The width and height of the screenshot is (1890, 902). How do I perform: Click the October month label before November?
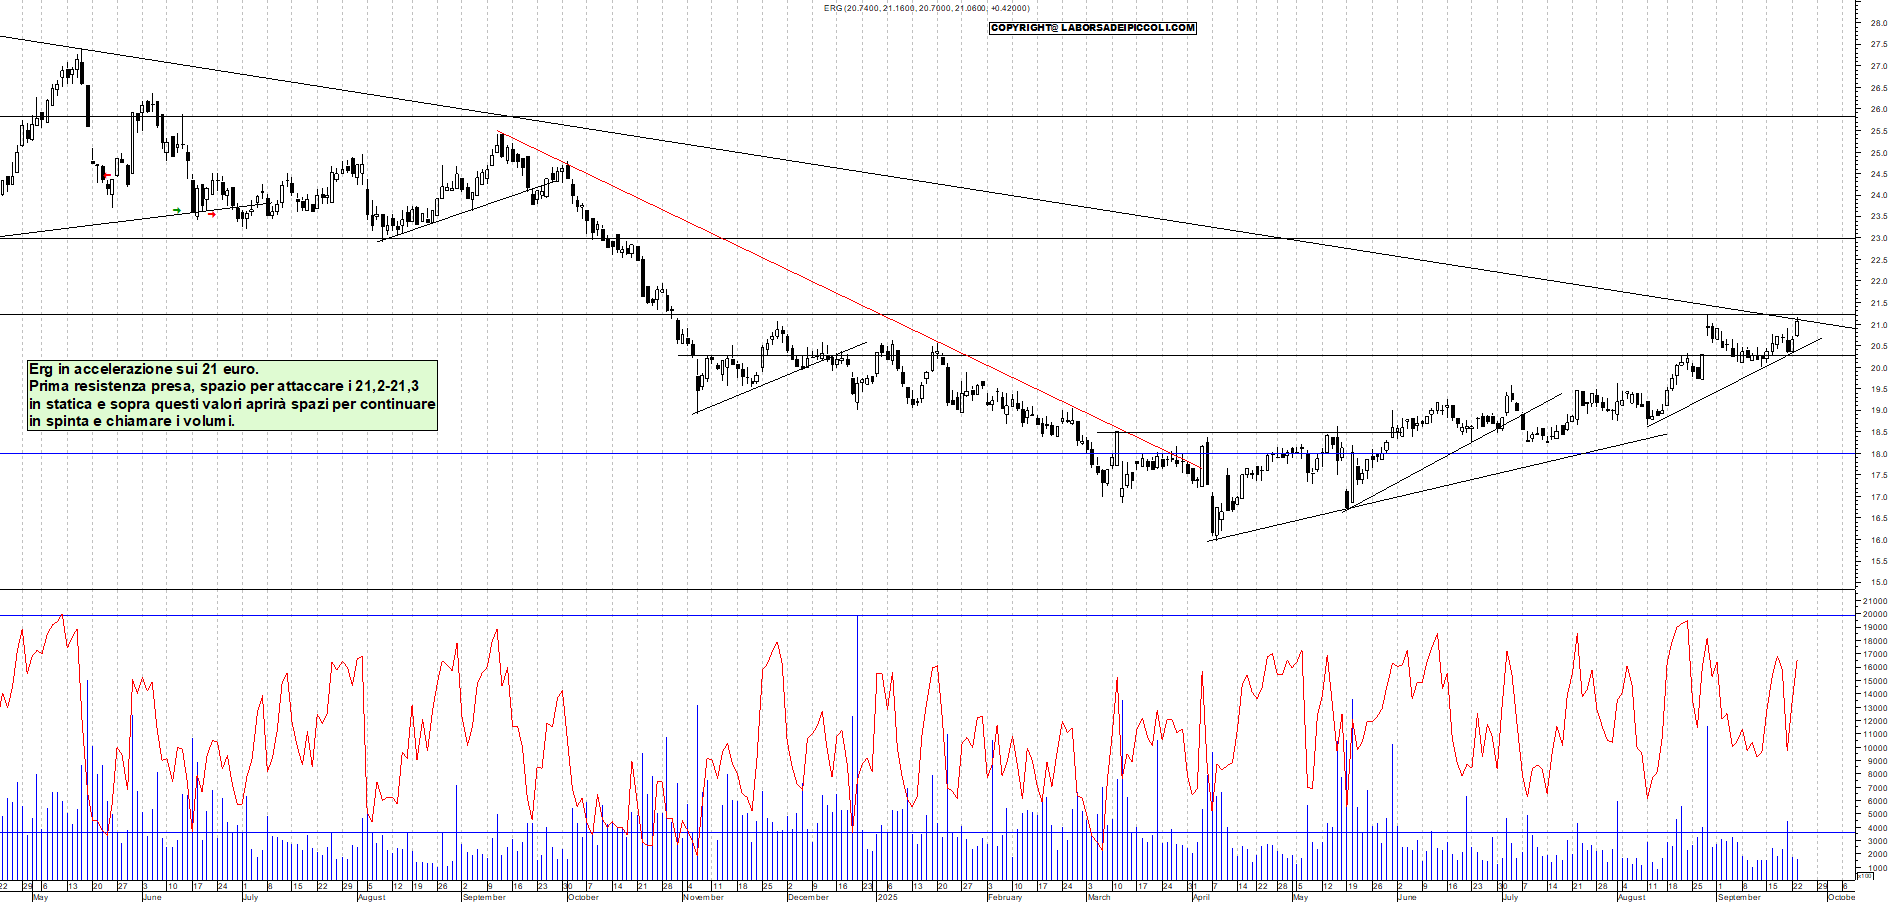pos(583,897)
